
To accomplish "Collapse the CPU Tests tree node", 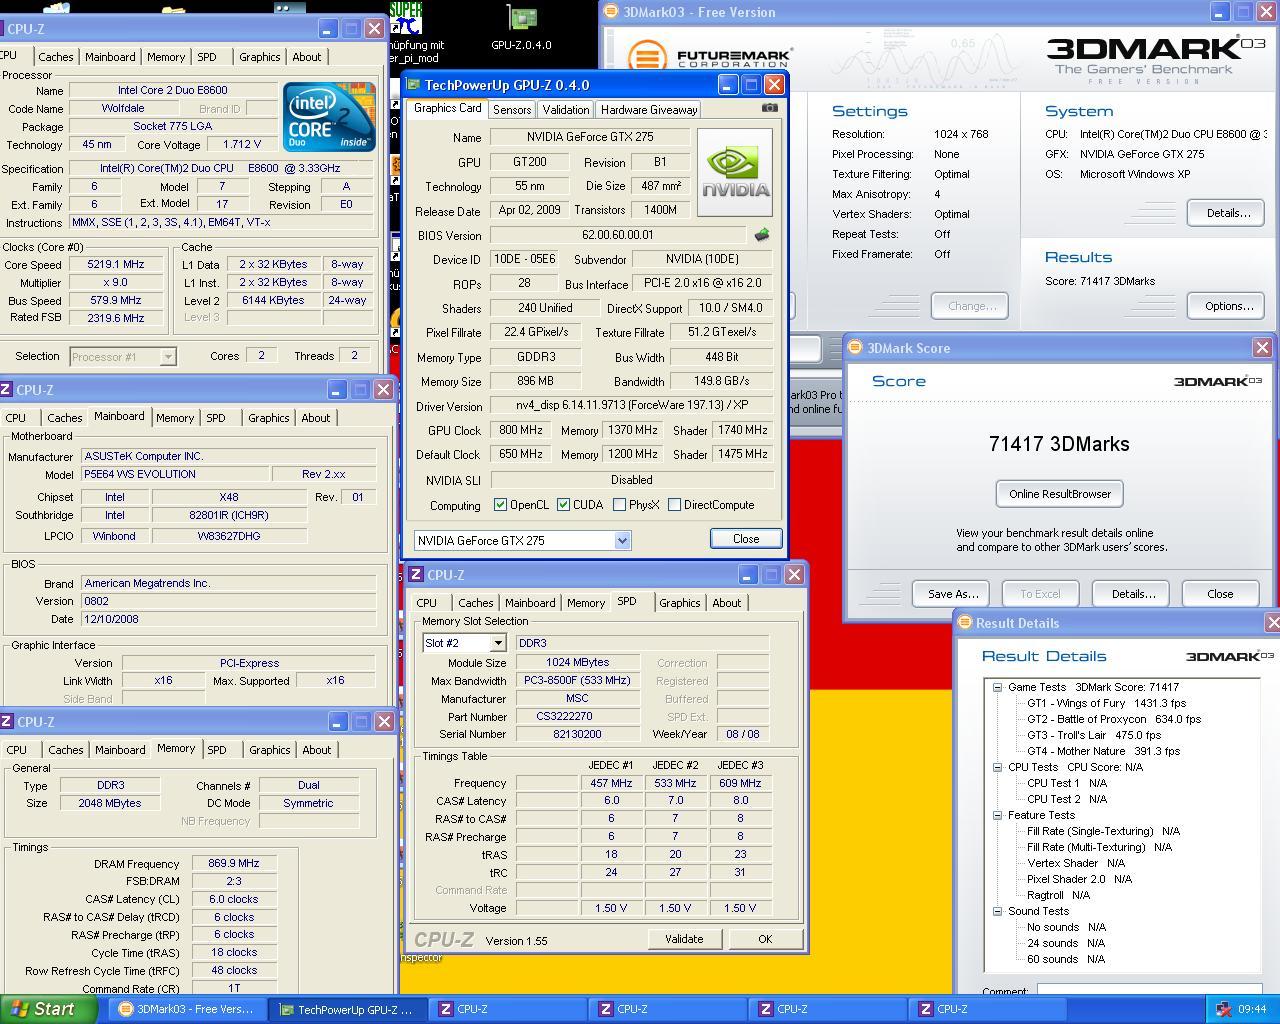I will (997, 767).
